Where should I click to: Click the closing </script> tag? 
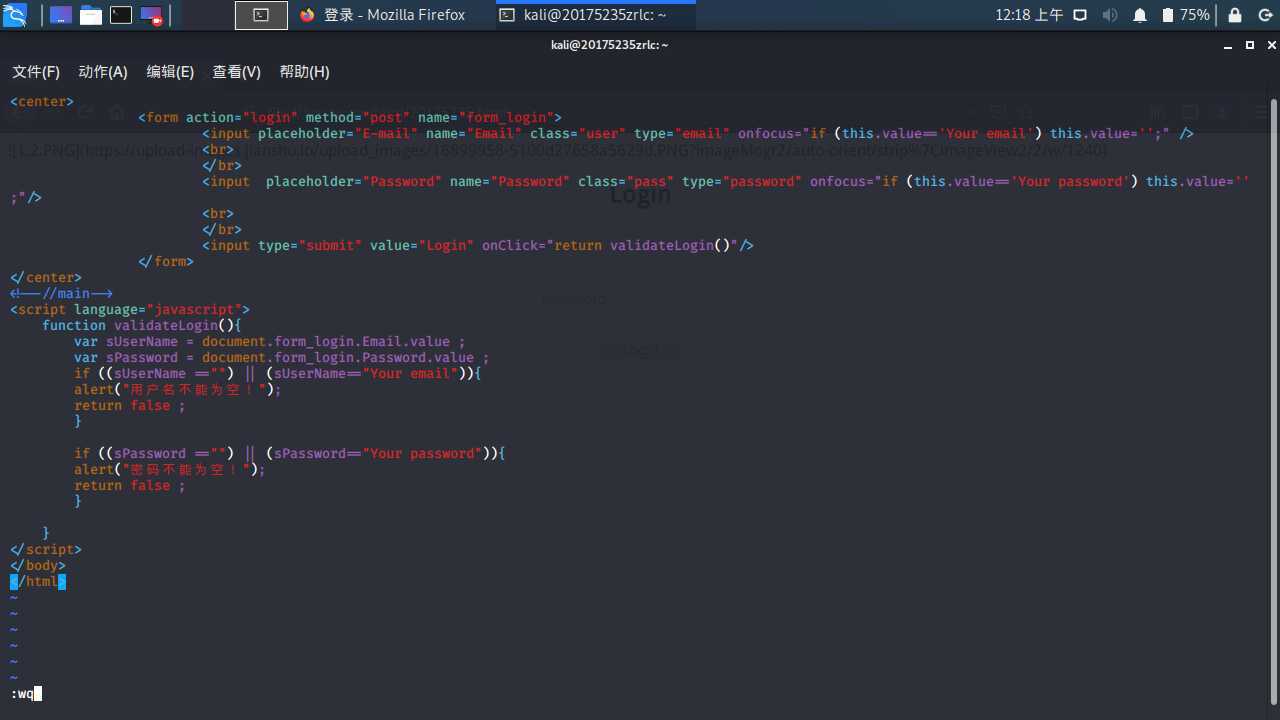[46, 549]
